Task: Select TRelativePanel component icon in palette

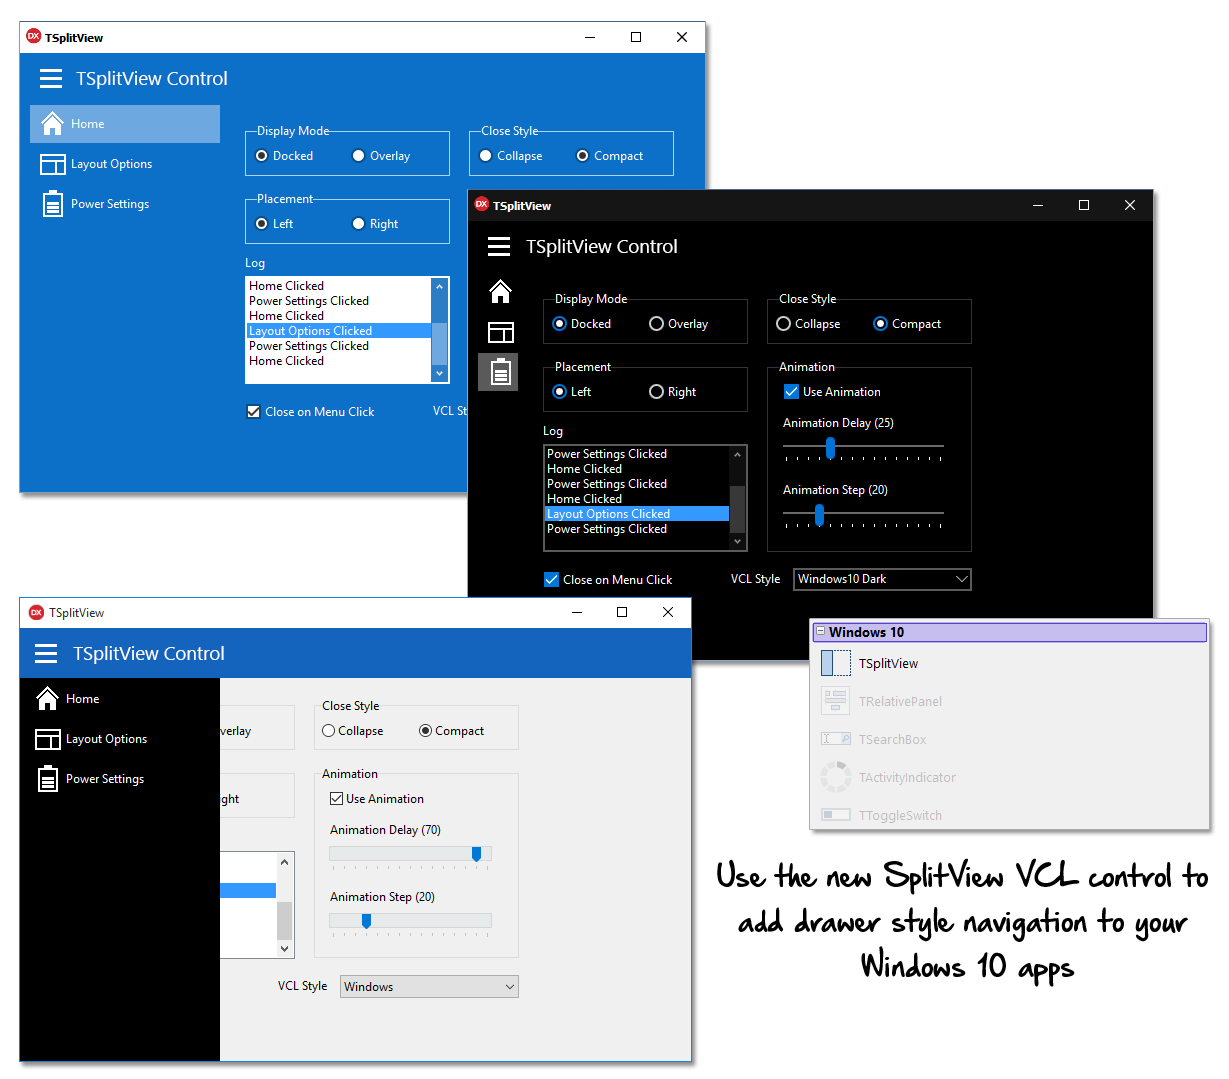Action: tap(835, 702)
